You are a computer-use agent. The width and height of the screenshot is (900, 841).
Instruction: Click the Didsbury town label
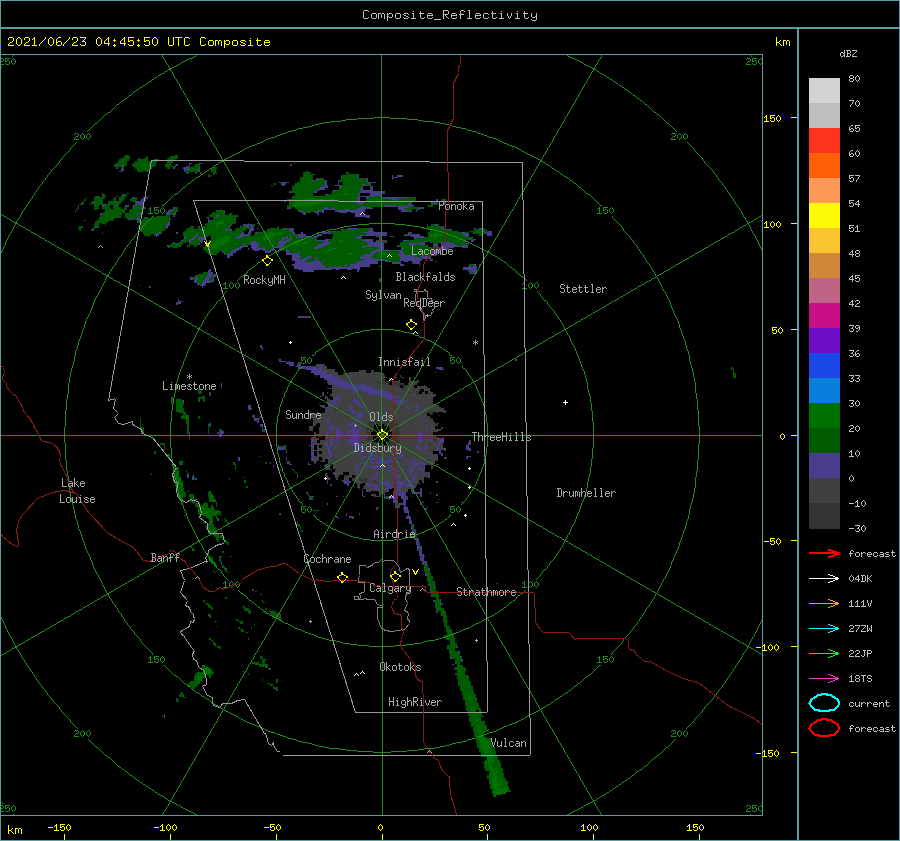(378, 448)
